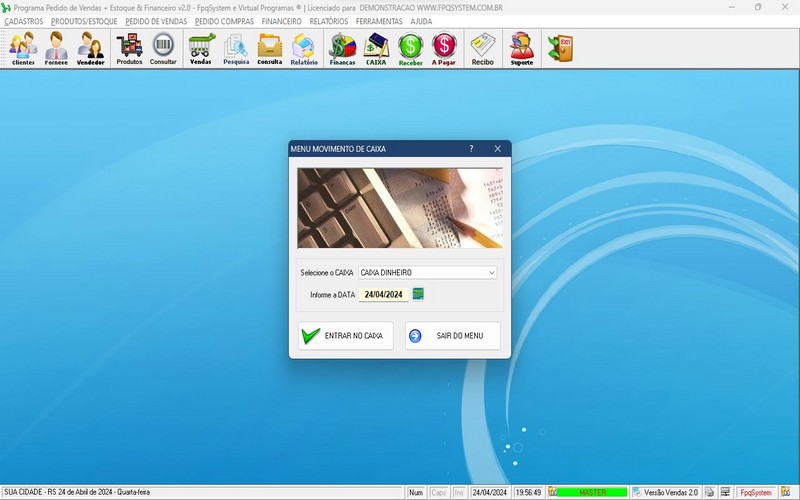This screenshot has height=500, width=800.
Task: Click the A Pagar red dollar icon
Action: (444, 48)
